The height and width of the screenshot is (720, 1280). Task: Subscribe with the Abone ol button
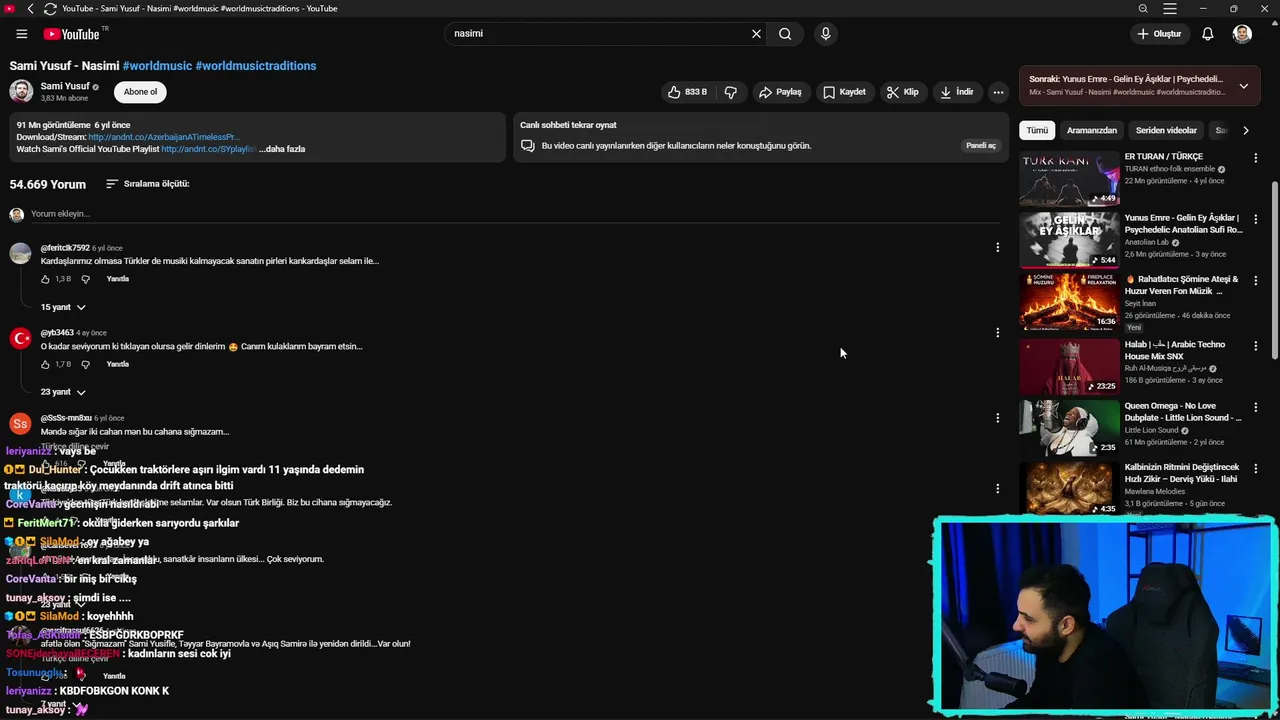(140, 92)
